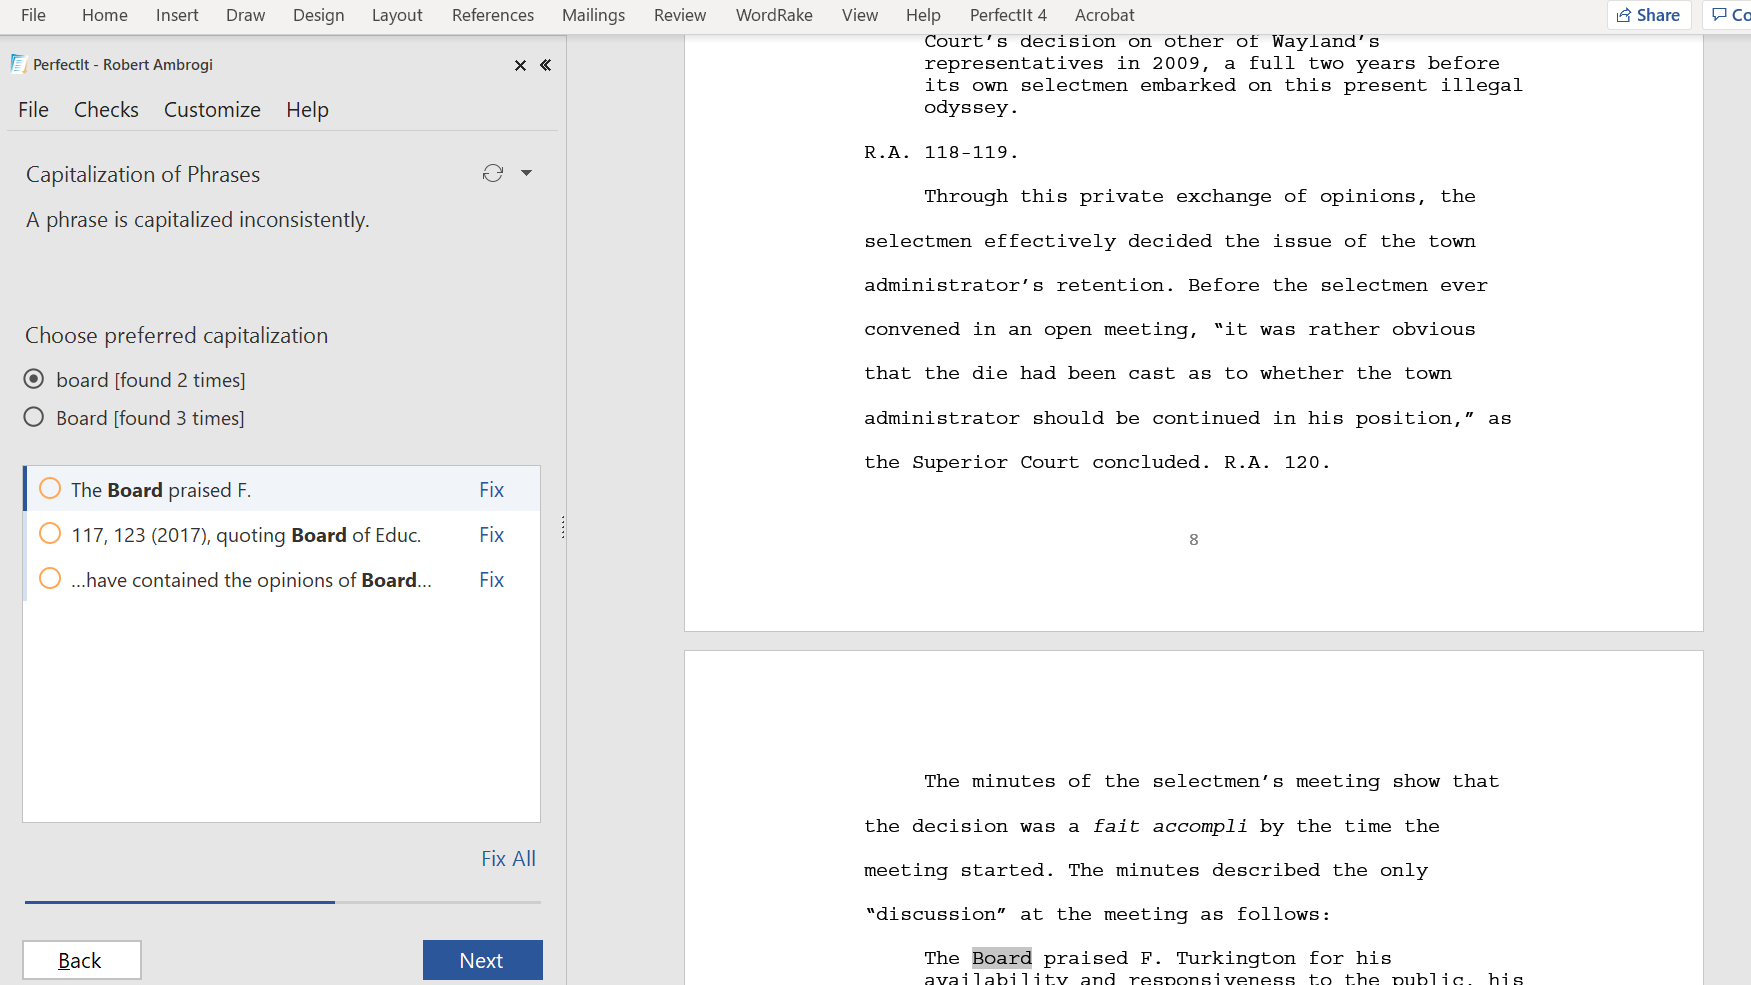Viewport: 1751px width, 985px height.
Task: Switch to the Layout ribbon tab
Action: pyautogui.click(x=397, y=15)
